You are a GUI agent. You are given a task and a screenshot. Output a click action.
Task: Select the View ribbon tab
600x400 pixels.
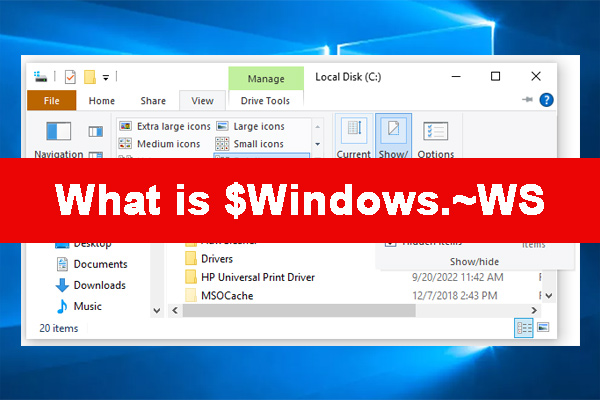tap(202, 101)
